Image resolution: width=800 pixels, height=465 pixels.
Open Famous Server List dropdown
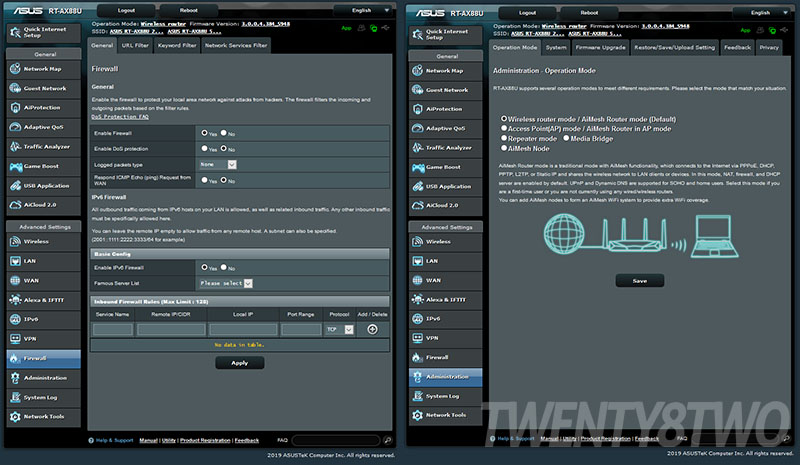click(226, 283)
